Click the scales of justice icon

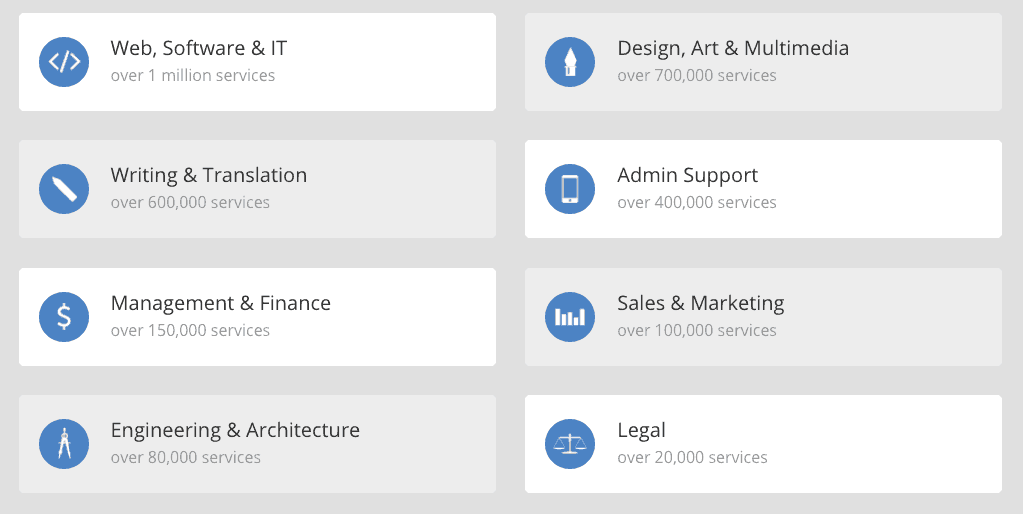[x=570, y=444]
